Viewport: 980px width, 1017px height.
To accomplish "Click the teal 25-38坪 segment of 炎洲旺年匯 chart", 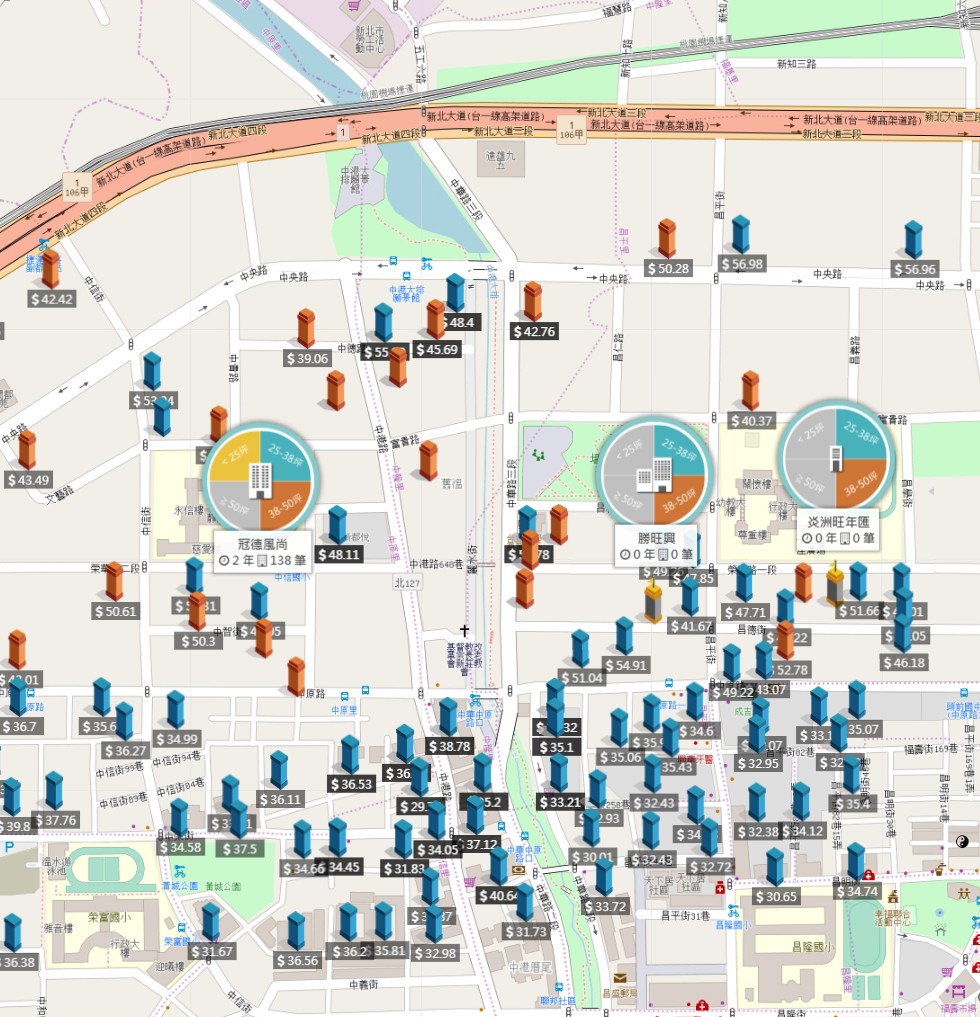I will coord(861,433).
